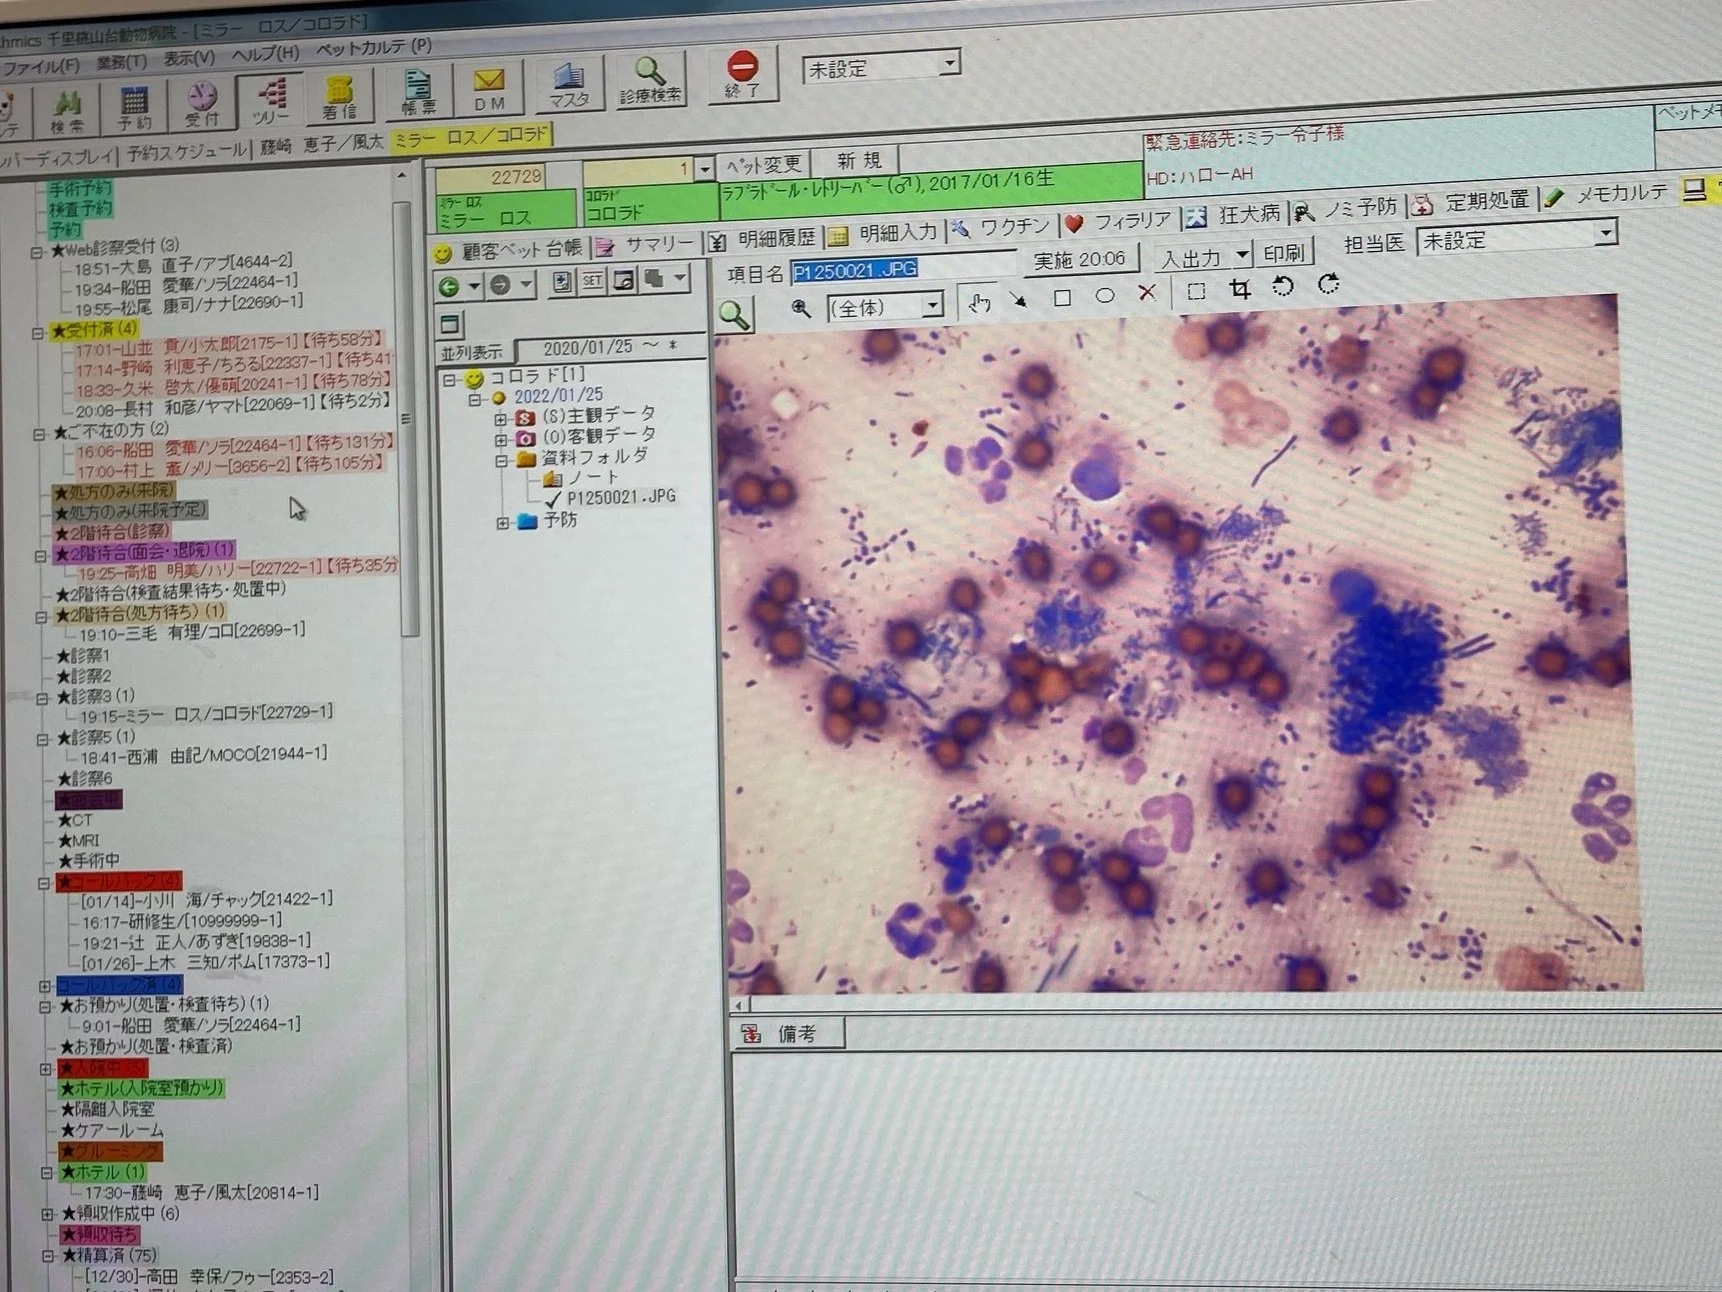
Task: Switch to the 明細履歴 tab
Action: tap(764, 239)
